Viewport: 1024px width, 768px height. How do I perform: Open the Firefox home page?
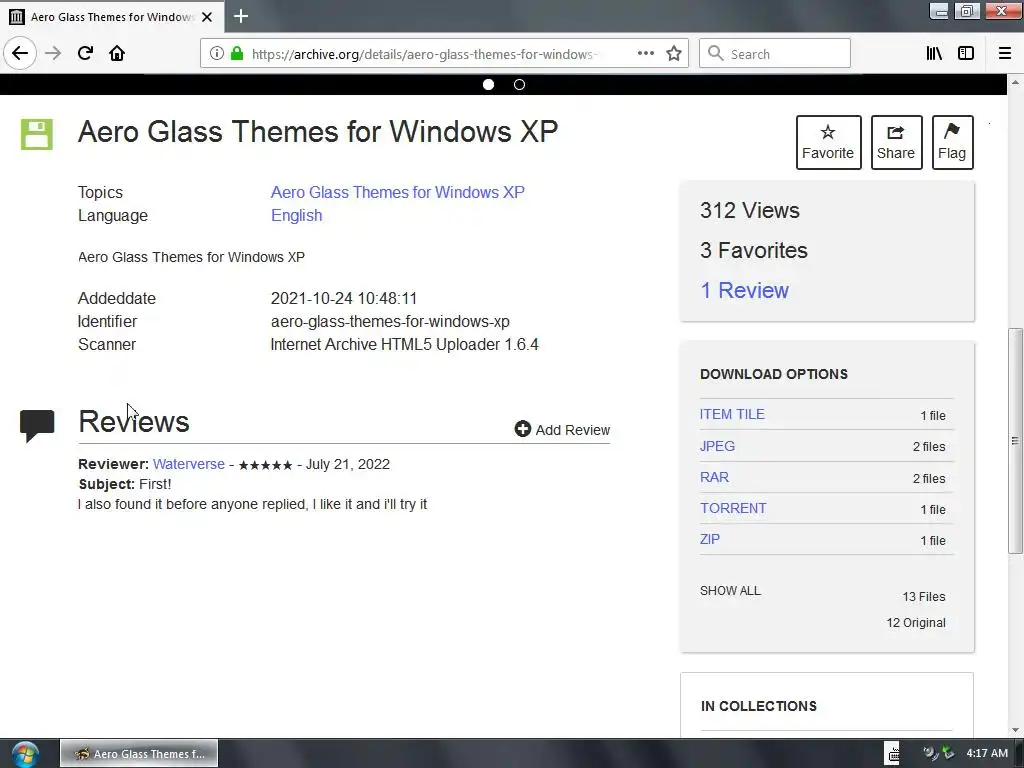click(x=117, y=53)
